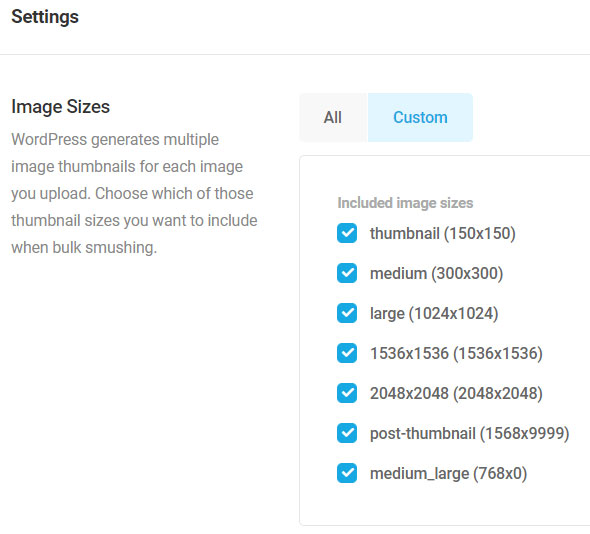Viewport: 590px width, 534px height.
Task: Disable the 2048x2048 size checkbox
Action: (347, 393)
